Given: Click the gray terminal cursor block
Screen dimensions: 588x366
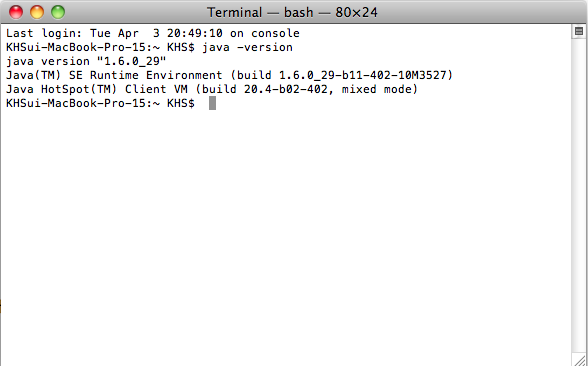Looking at the screenshot, I should click(212, 103).
